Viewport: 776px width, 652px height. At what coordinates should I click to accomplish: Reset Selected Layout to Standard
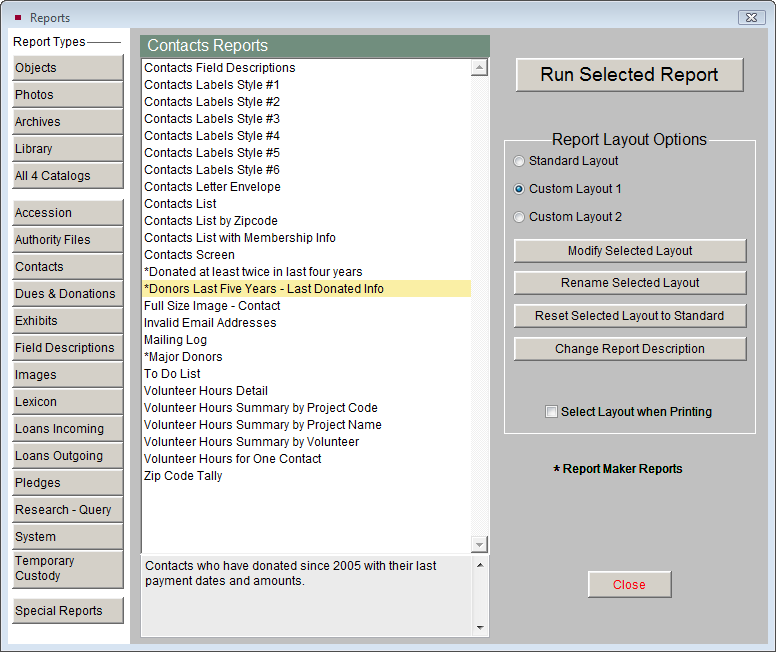point(630,316)
